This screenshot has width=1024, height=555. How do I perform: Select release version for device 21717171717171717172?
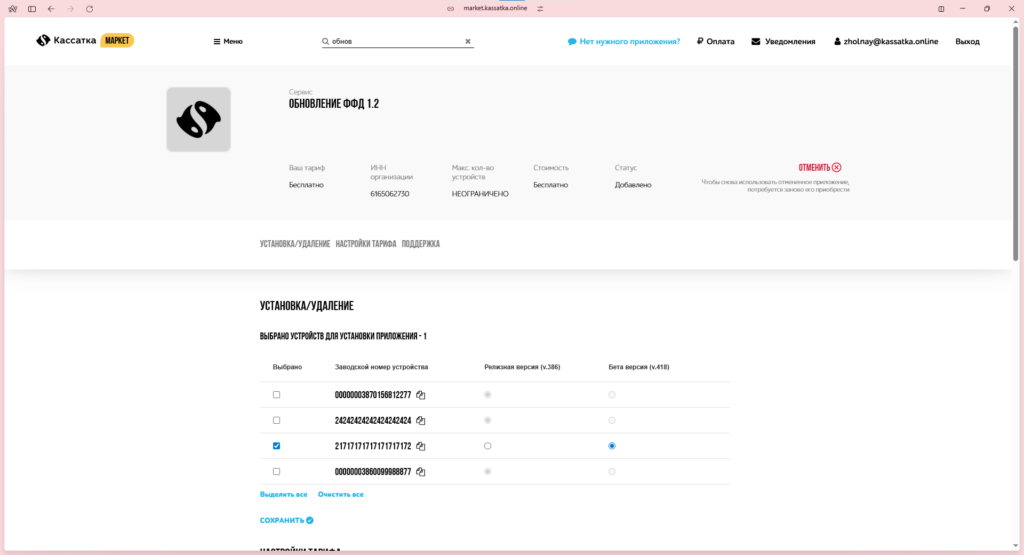click(487, 446)
